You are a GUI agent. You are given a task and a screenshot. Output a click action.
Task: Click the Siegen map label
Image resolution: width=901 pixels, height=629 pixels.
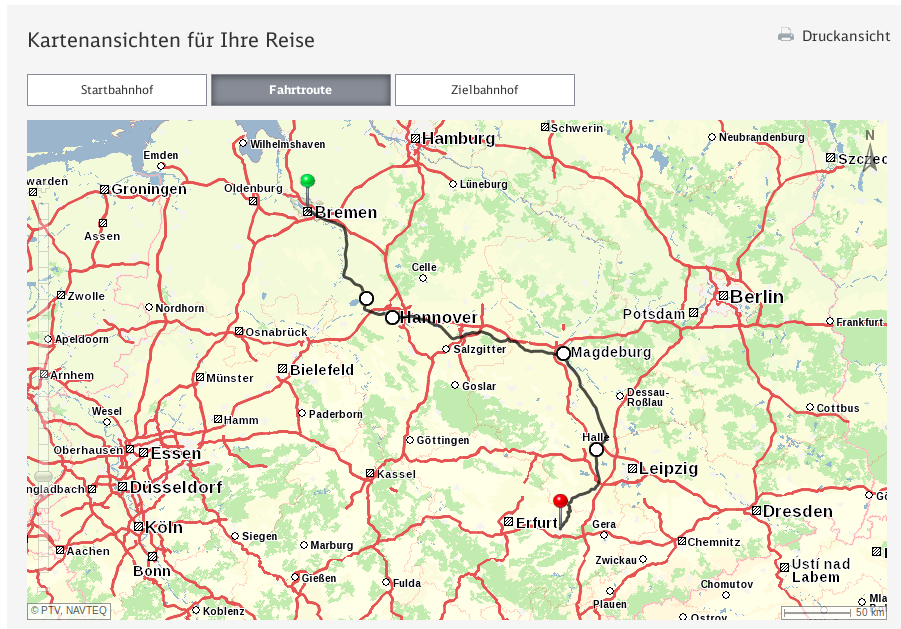259,536
